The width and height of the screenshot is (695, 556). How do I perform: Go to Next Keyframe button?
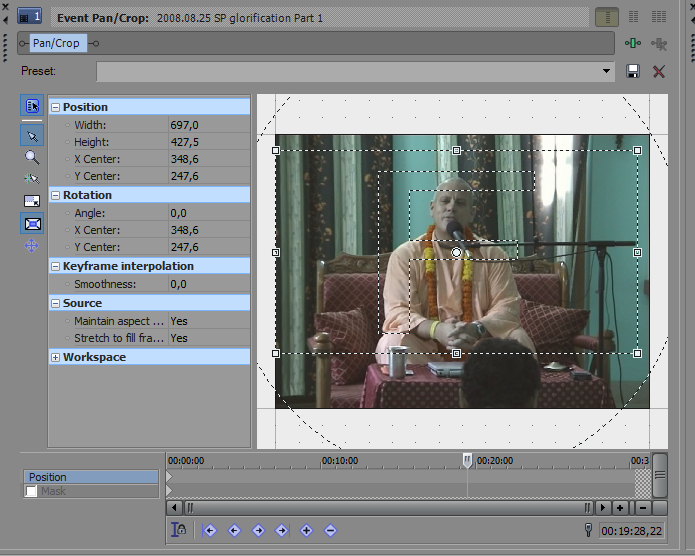click(258, 530)
